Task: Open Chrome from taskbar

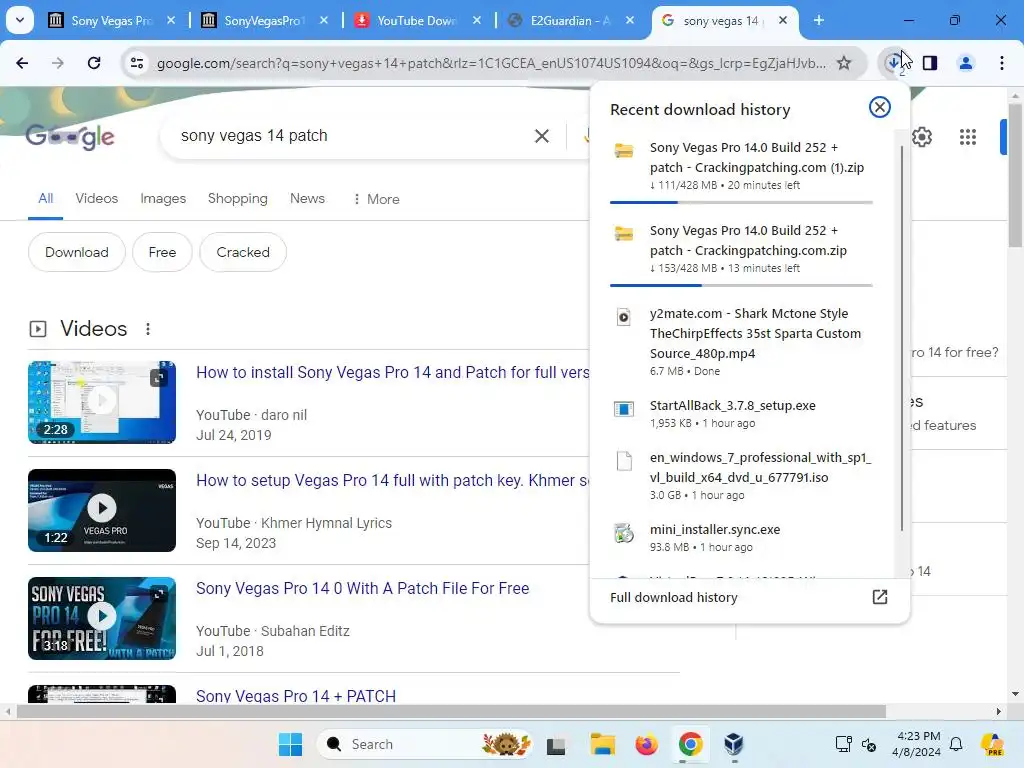Action: 690,744
